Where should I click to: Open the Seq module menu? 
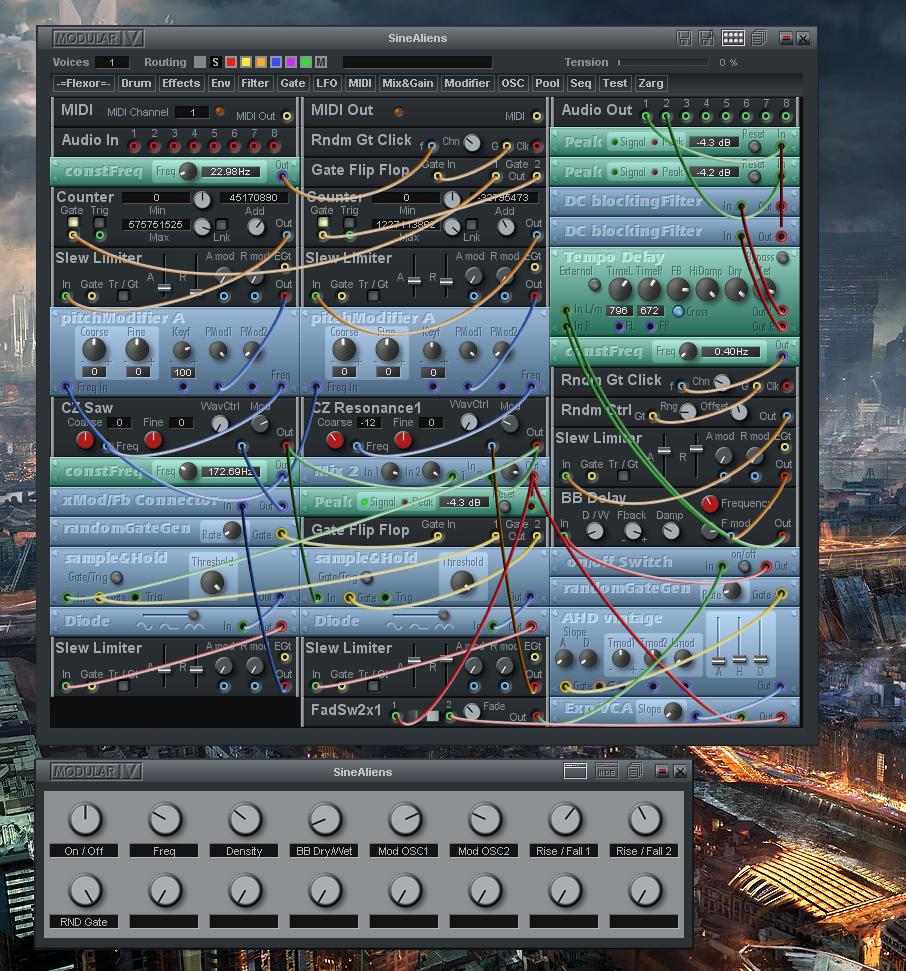(580, 83)
